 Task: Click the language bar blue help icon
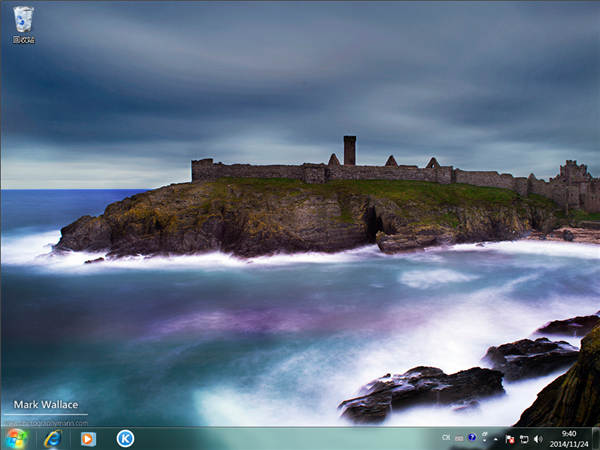click(472, 438)
